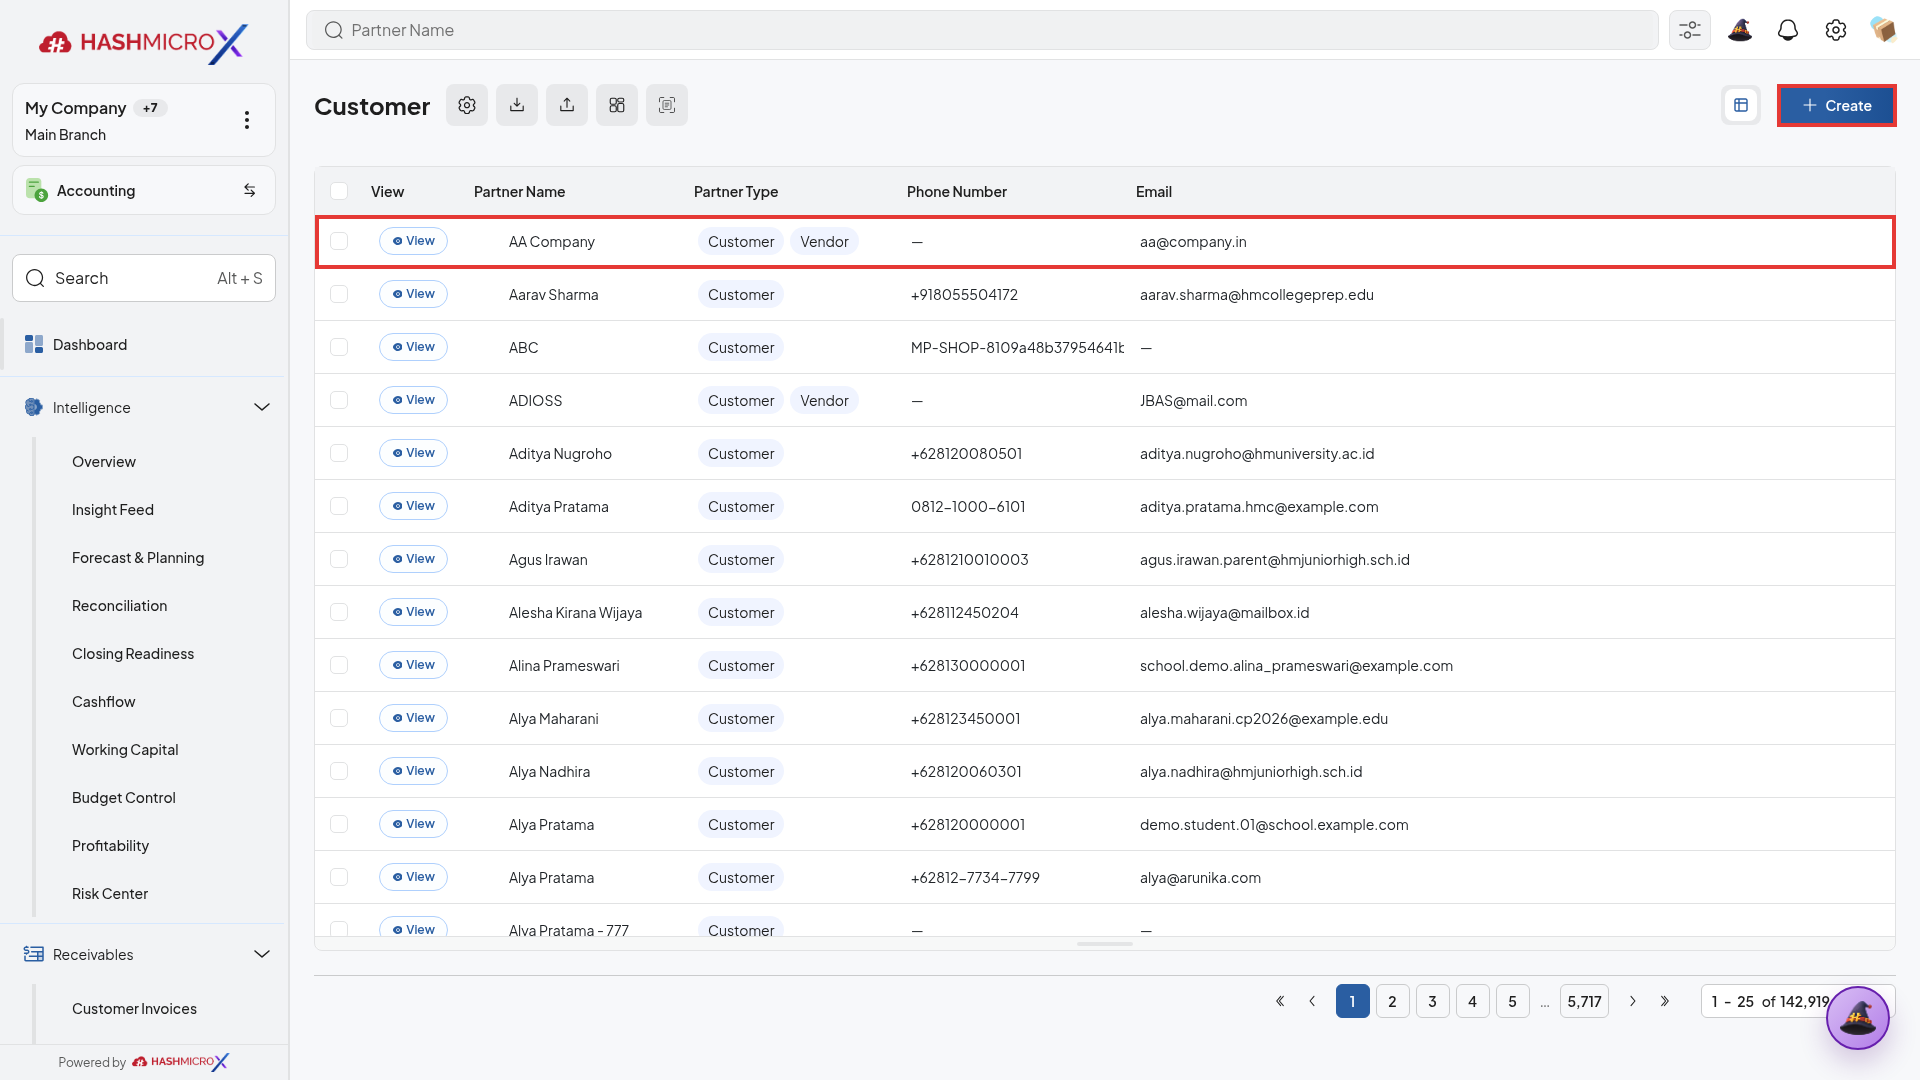The height and width of the screenshot is (1080, 1920).
Task: Open the notifications bell
Action: click(x=1788, y=30)
